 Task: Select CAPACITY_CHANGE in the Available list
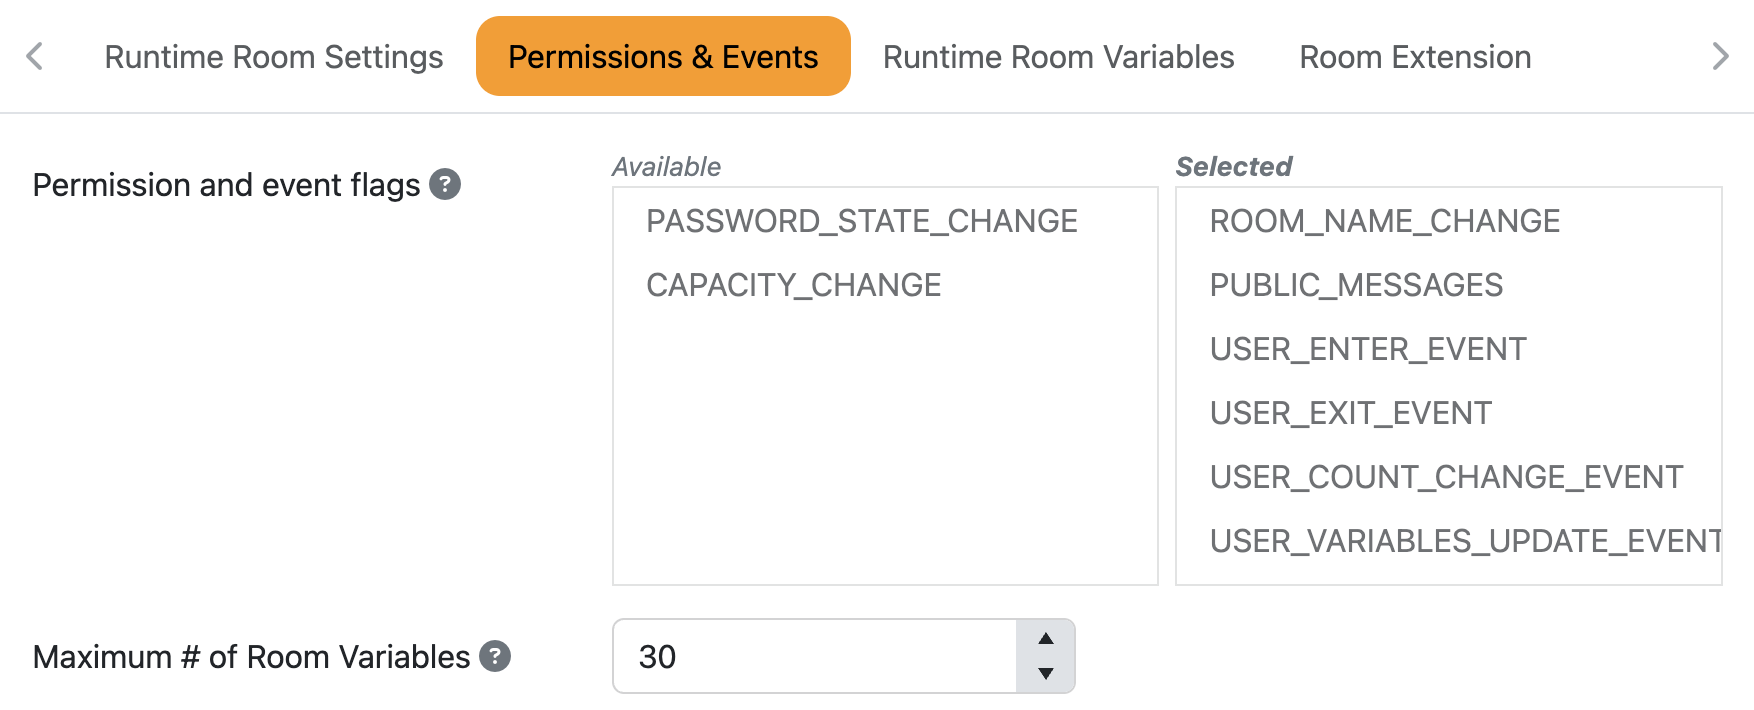(x=793, y=285)
